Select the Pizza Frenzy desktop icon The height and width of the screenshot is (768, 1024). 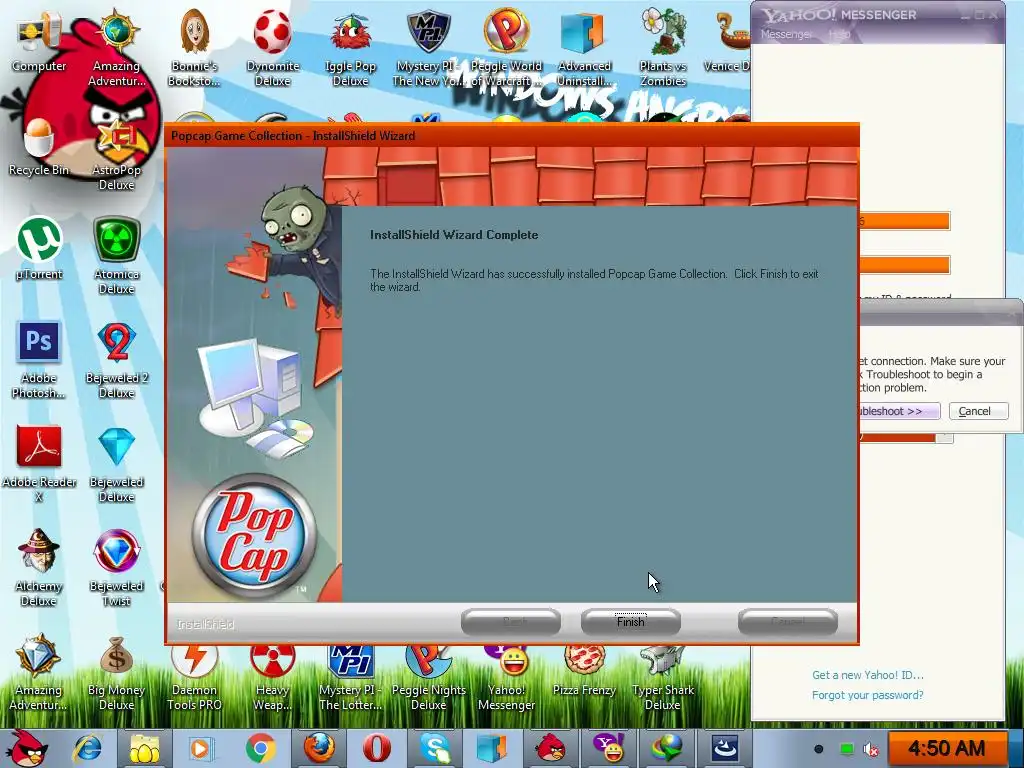(584, 669)
